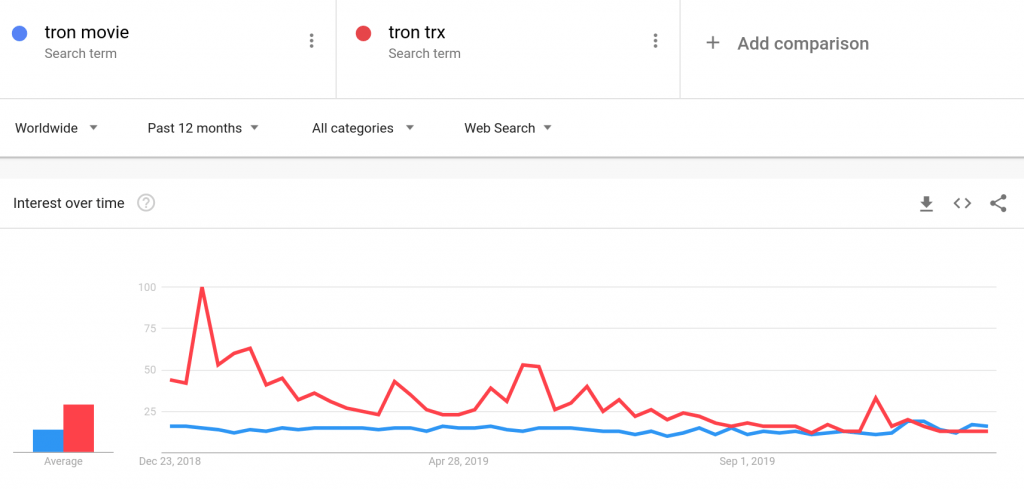Open the embed code icon

962,203
